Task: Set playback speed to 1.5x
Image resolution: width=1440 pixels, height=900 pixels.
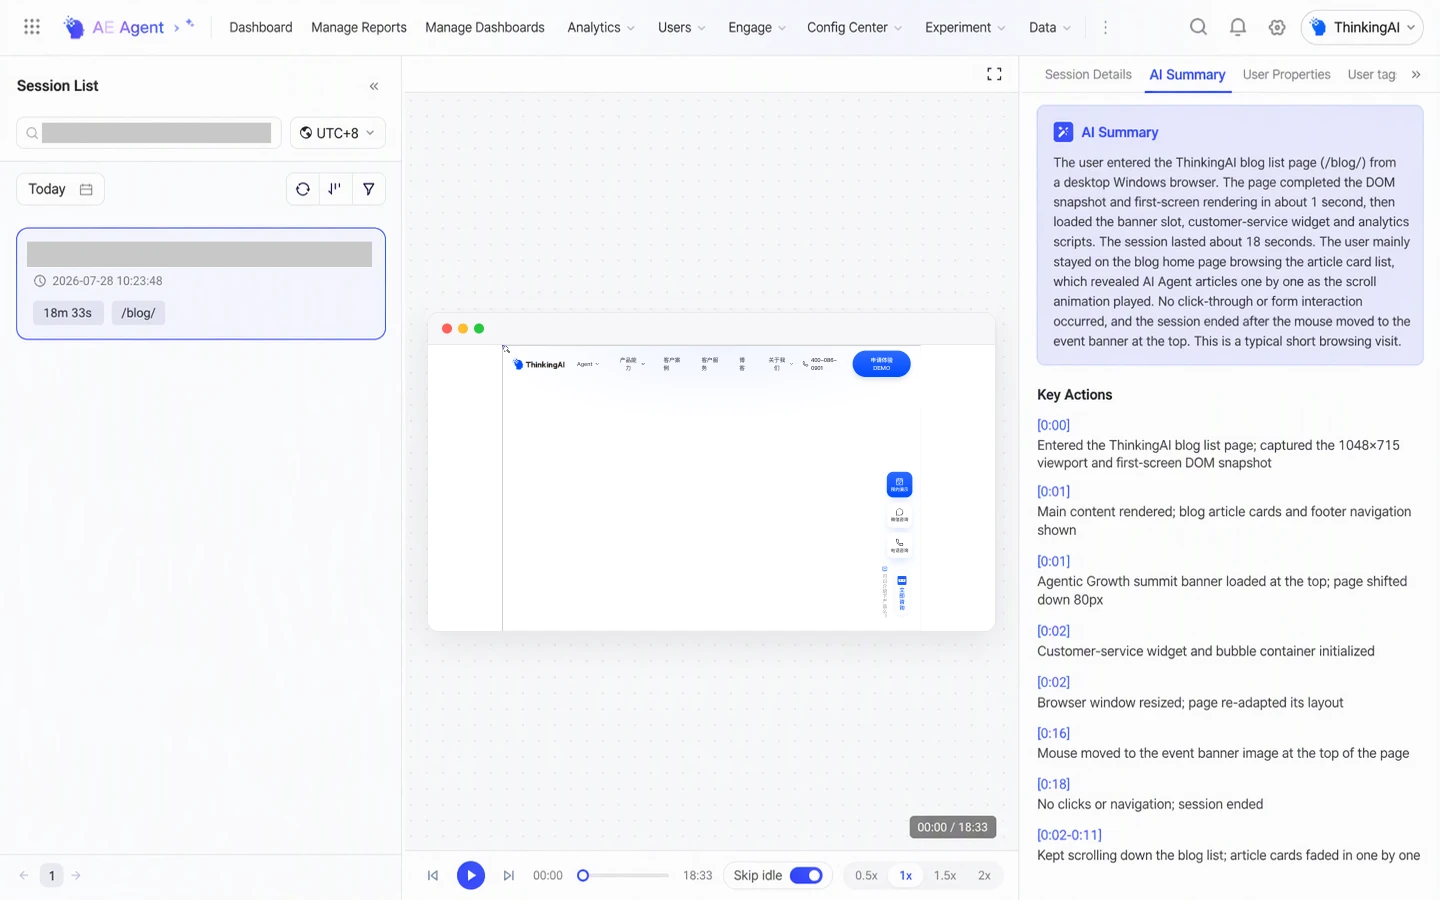Action: pos(945,876)
